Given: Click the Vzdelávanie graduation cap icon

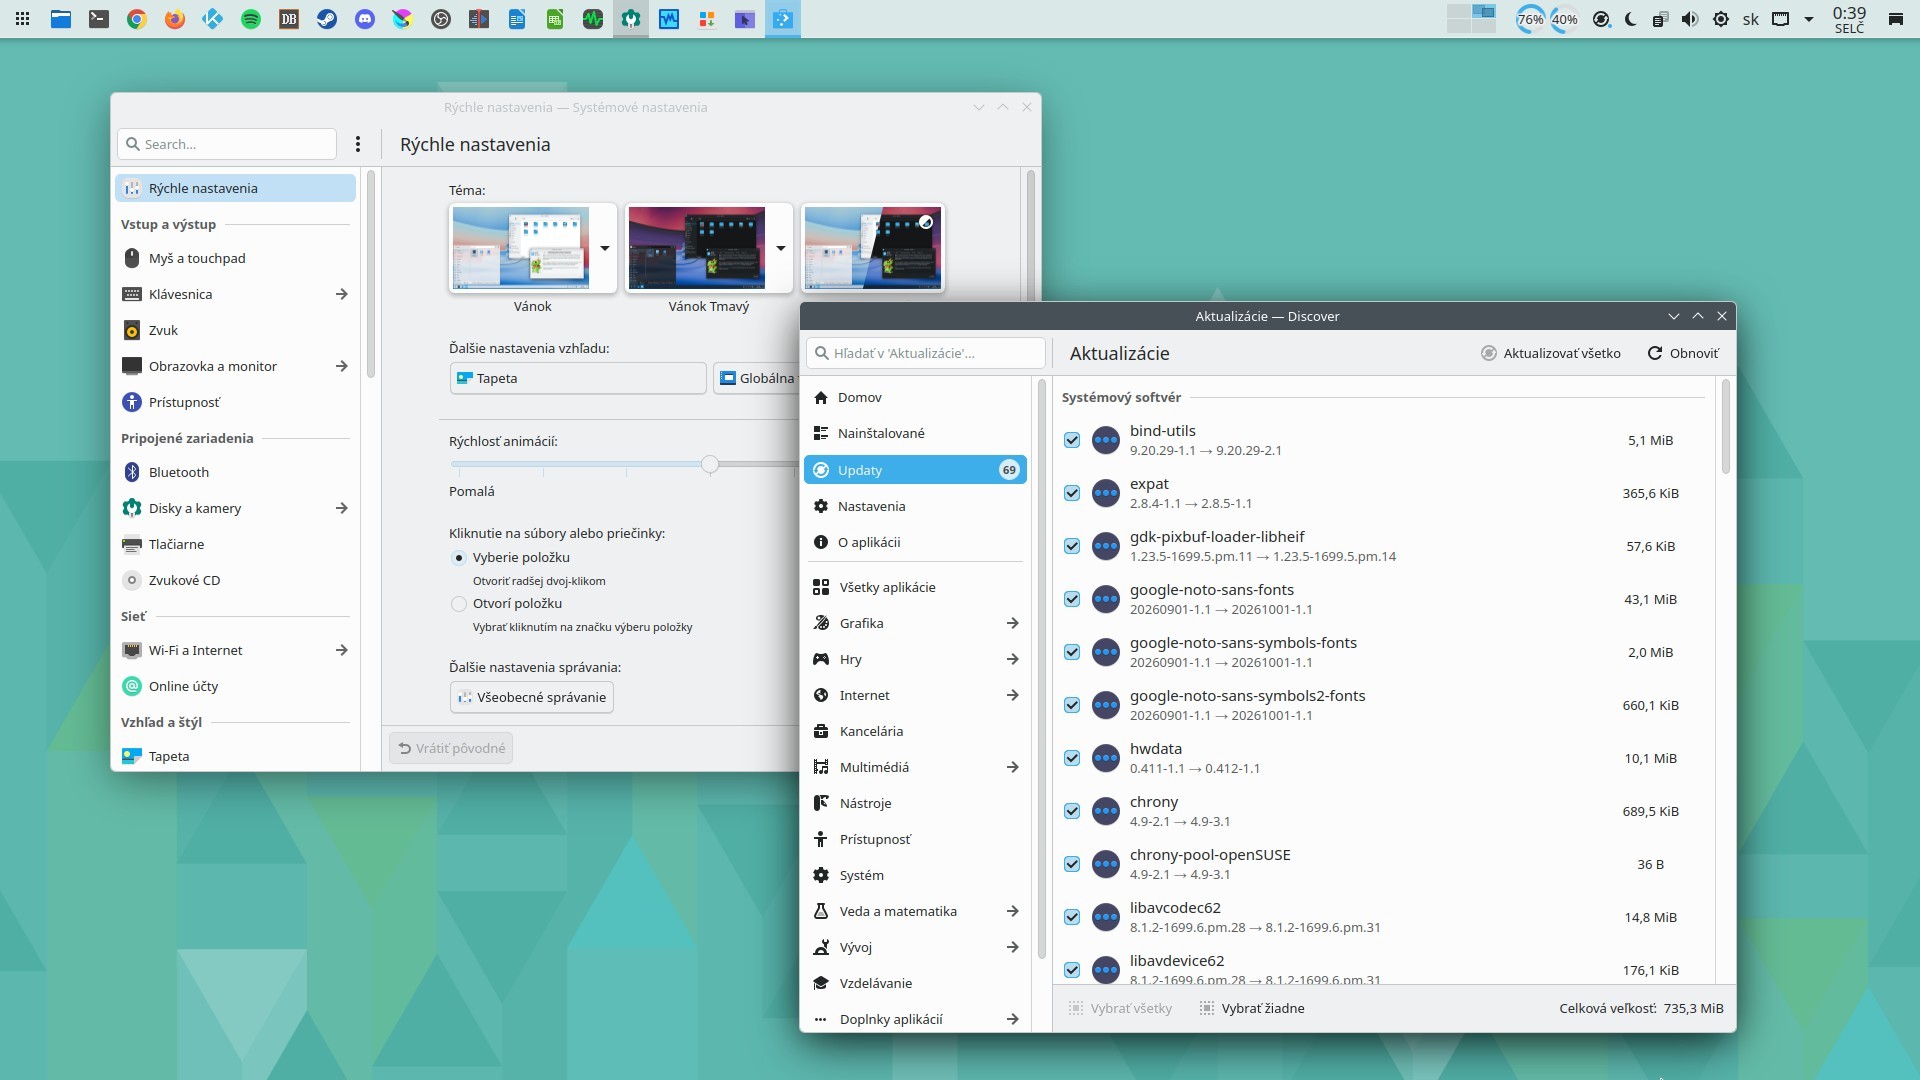Looking at the screenshot, I should (x=821, y=983).
